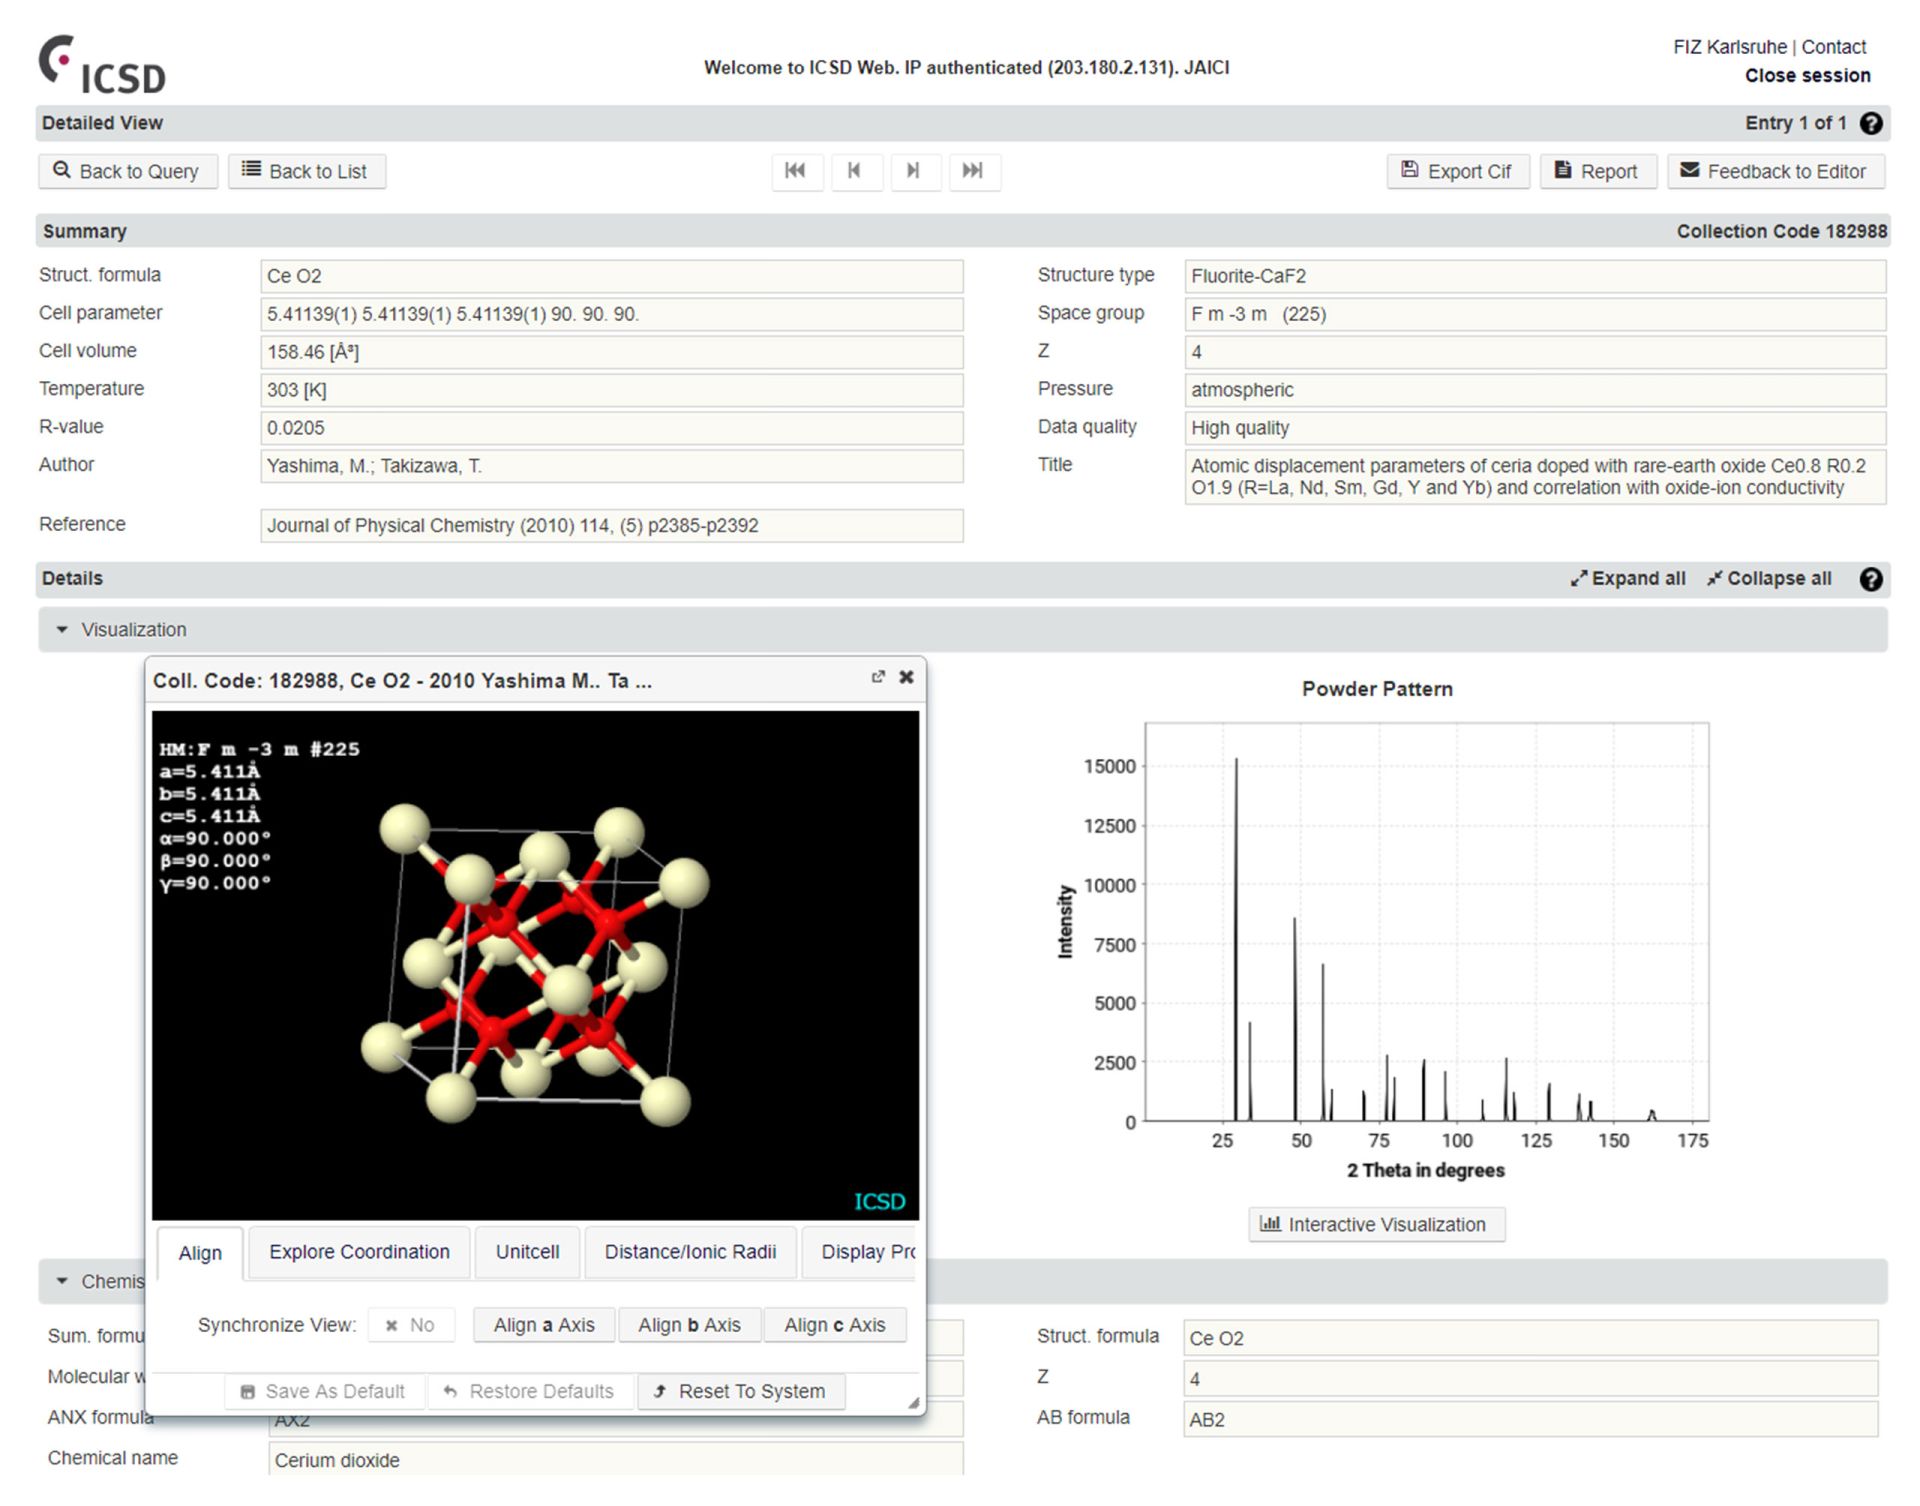Click Chemical name field Cerium dioxide
The image size is (1920, 1506).
(616, 1459)
